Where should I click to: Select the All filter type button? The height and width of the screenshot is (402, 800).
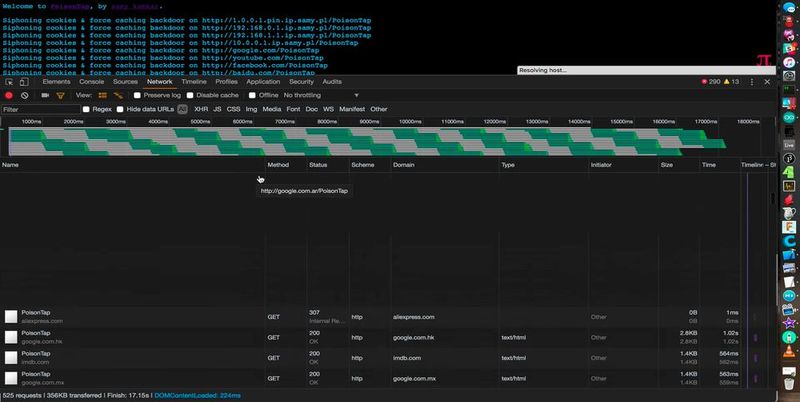pos(183,109)
